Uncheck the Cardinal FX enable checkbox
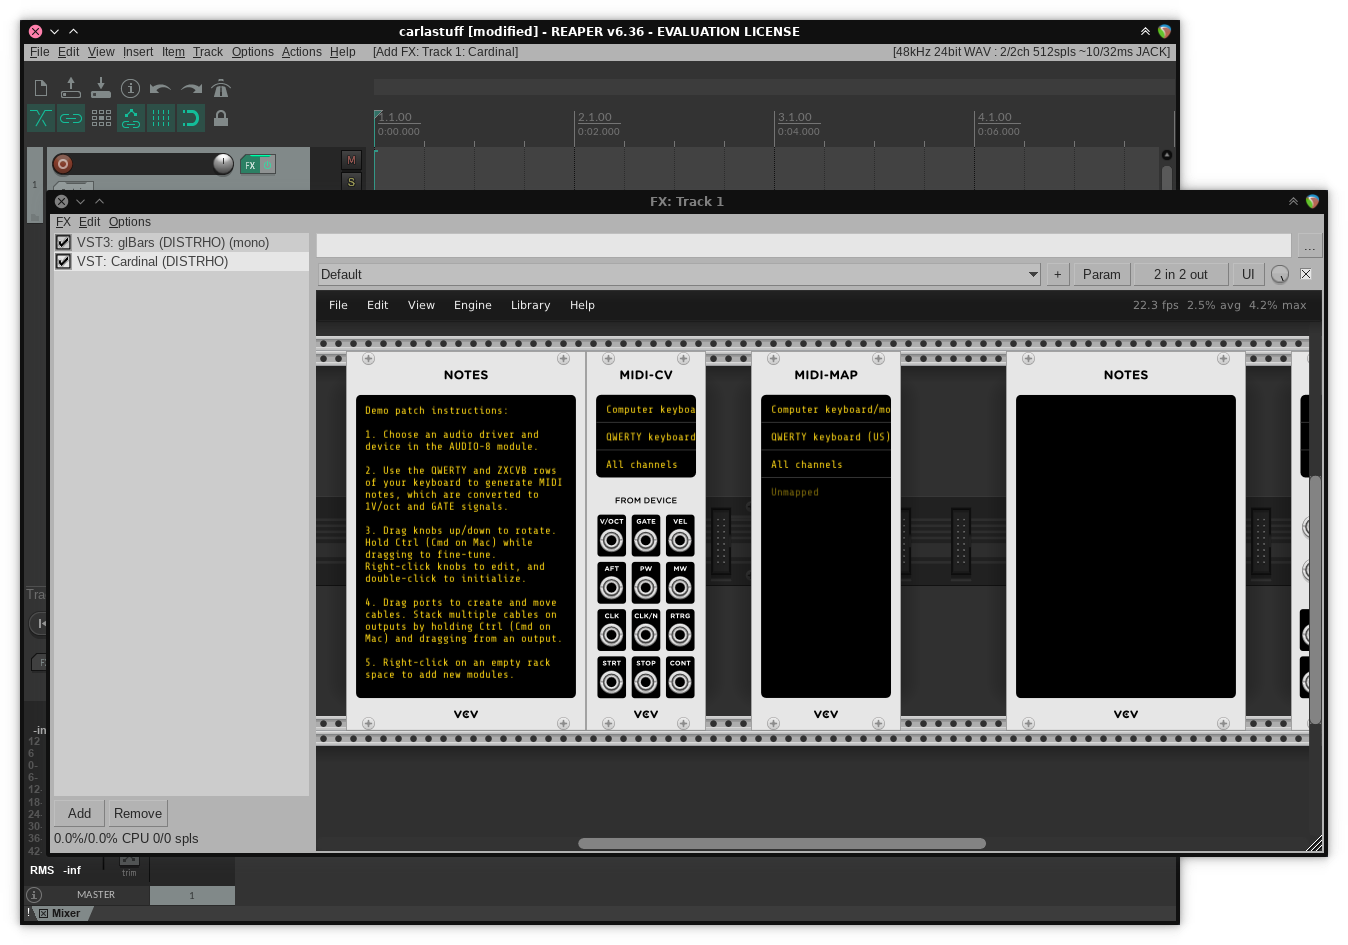1348x945 pixels. 63,261
